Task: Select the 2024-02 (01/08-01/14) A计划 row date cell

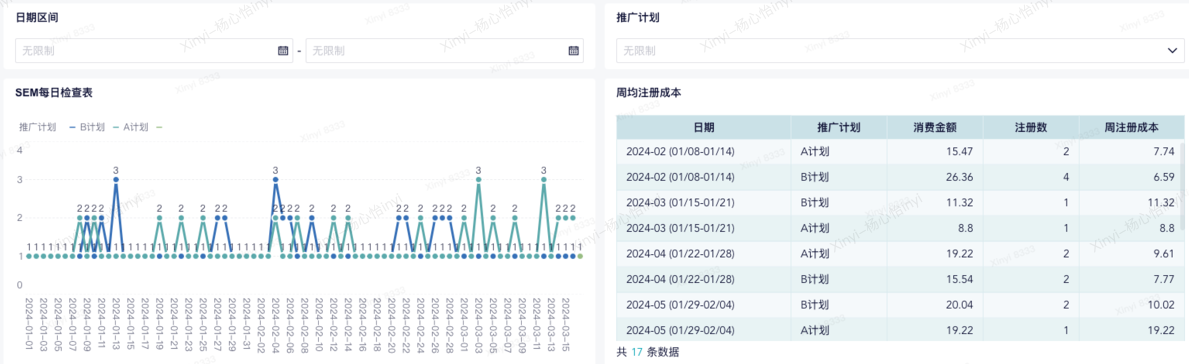Action: (x=704, y=152)
